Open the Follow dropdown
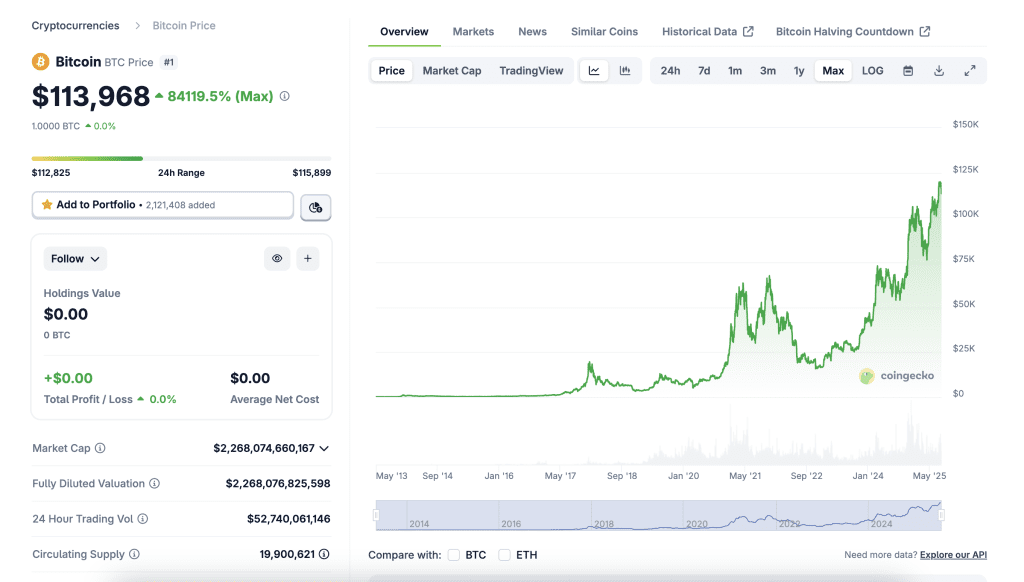 click(75, 259)
